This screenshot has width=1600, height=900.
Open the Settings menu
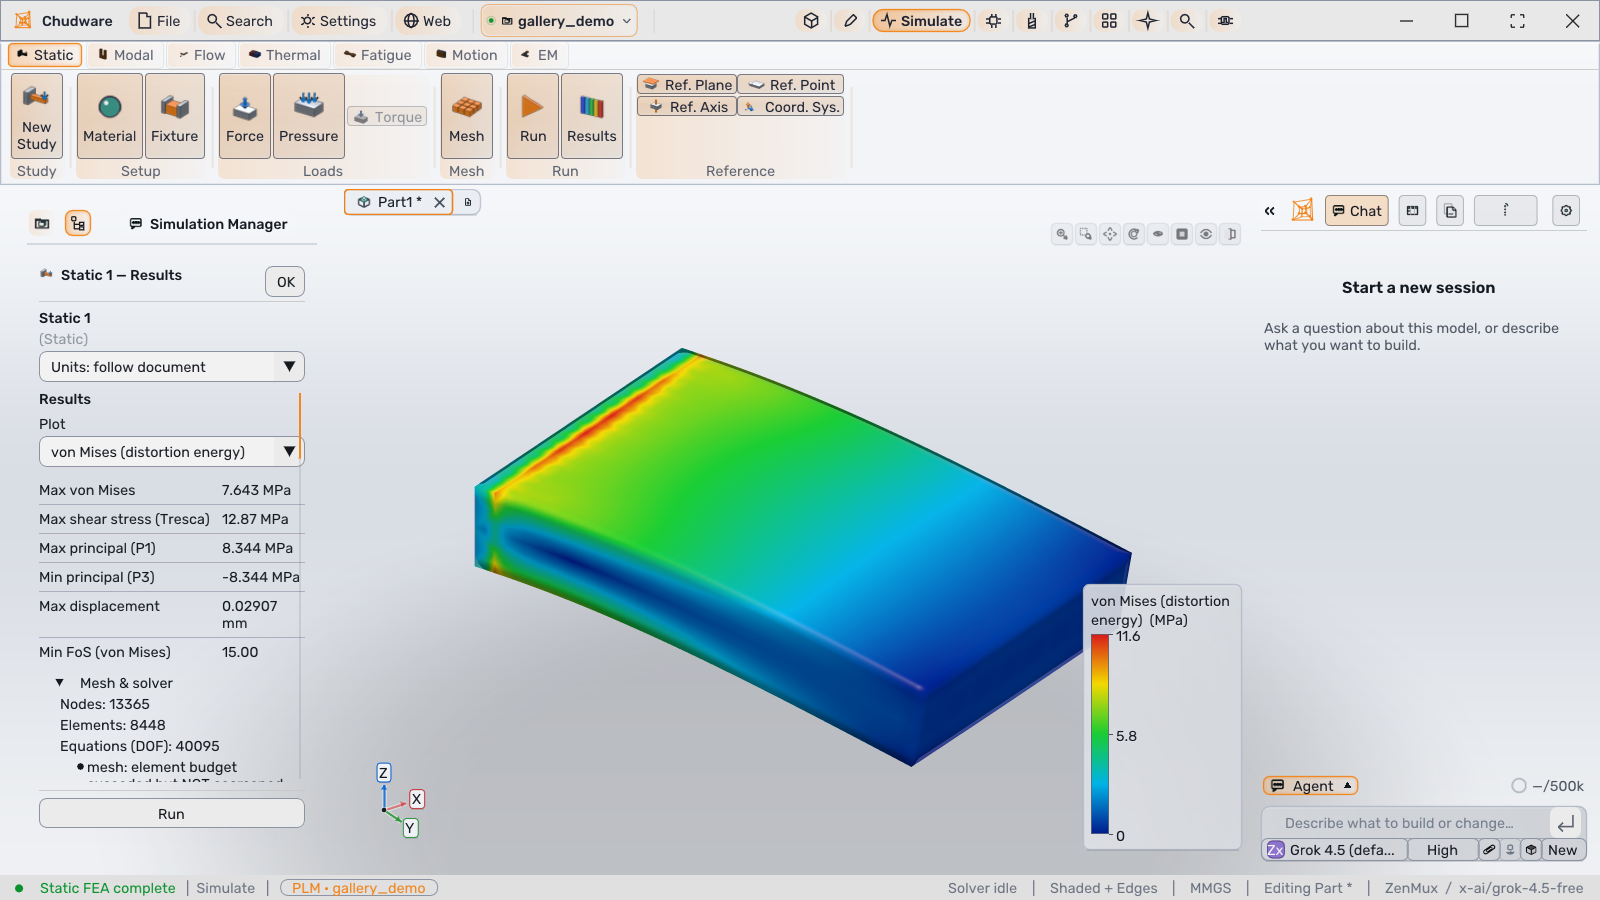tap(338, 21)
